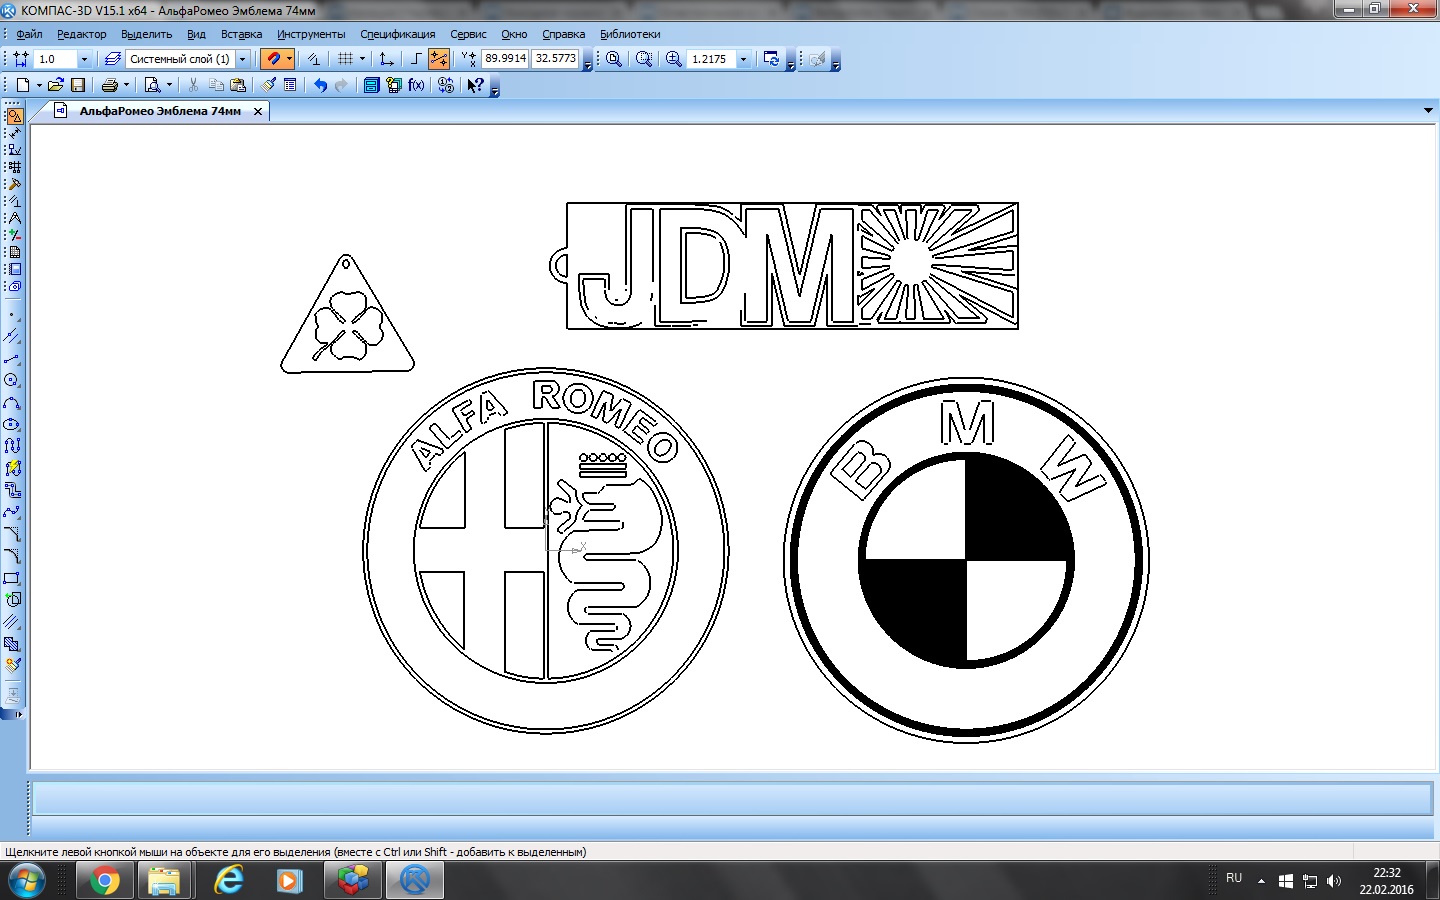Click the Print Preview icon
Screen dimensions: 1440x900
[x=153, y=85]
